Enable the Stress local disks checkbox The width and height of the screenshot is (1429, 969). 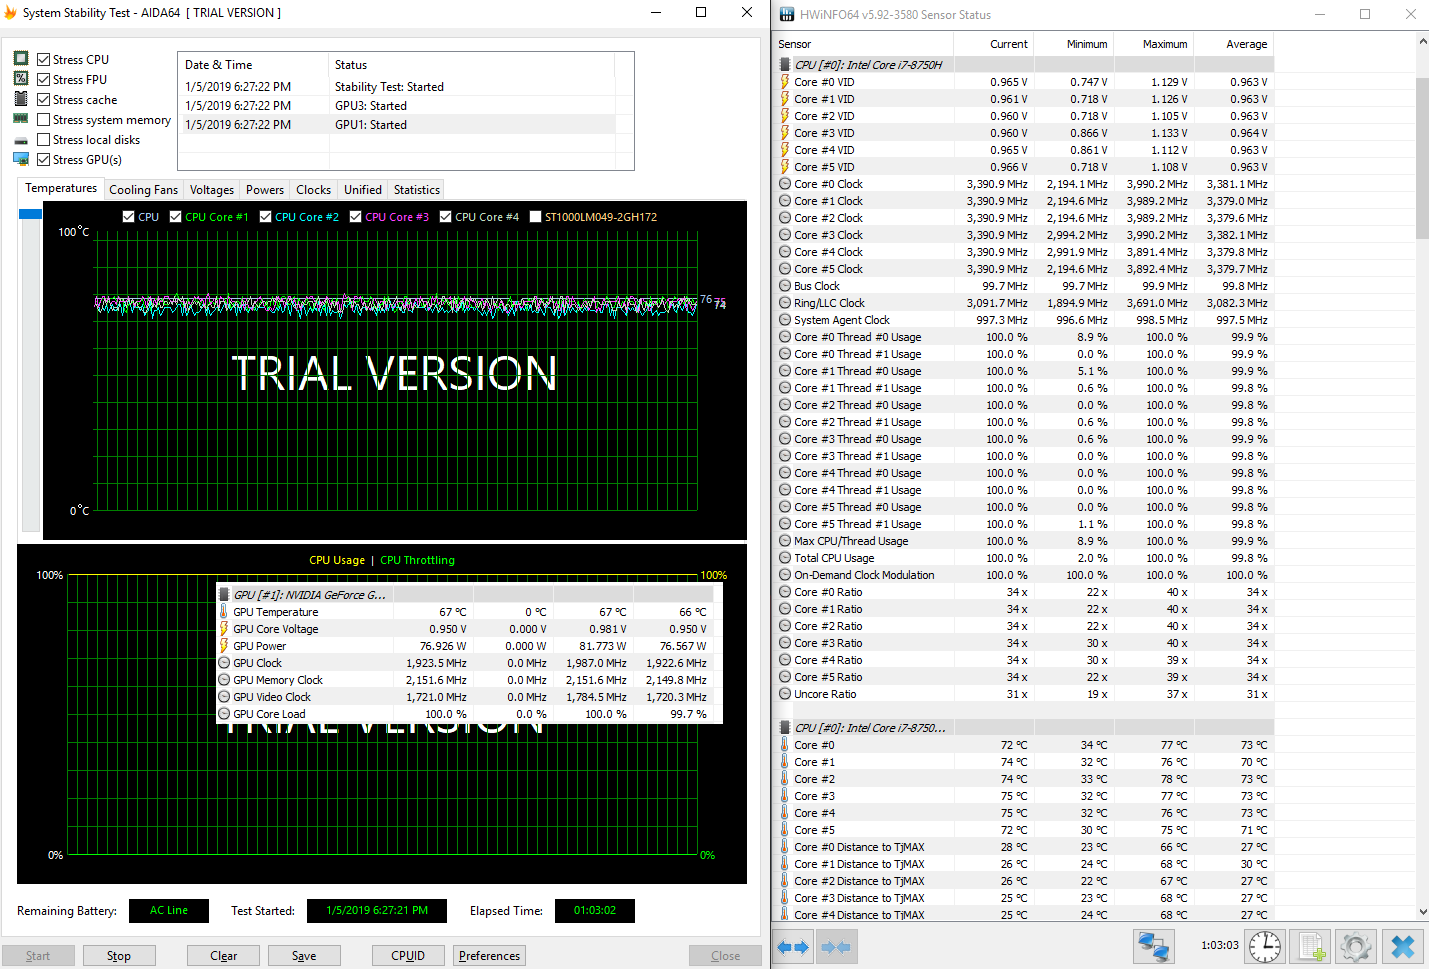tap(43, 139)
